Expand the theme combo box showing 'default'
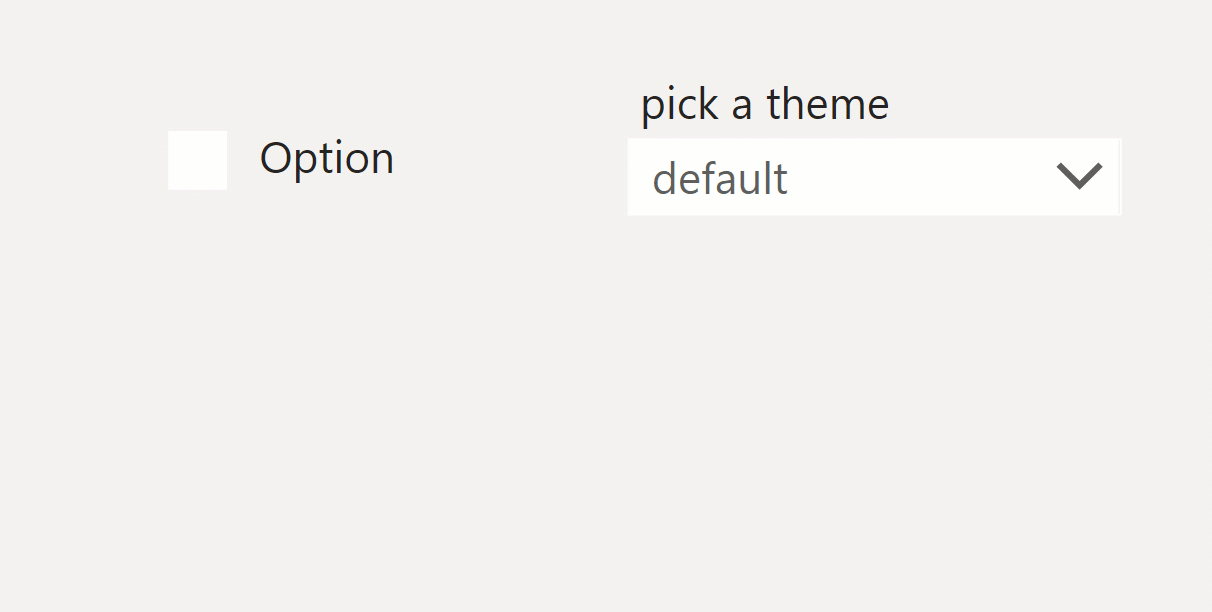The image size is (1212, 612). click(x=874, y=177)
